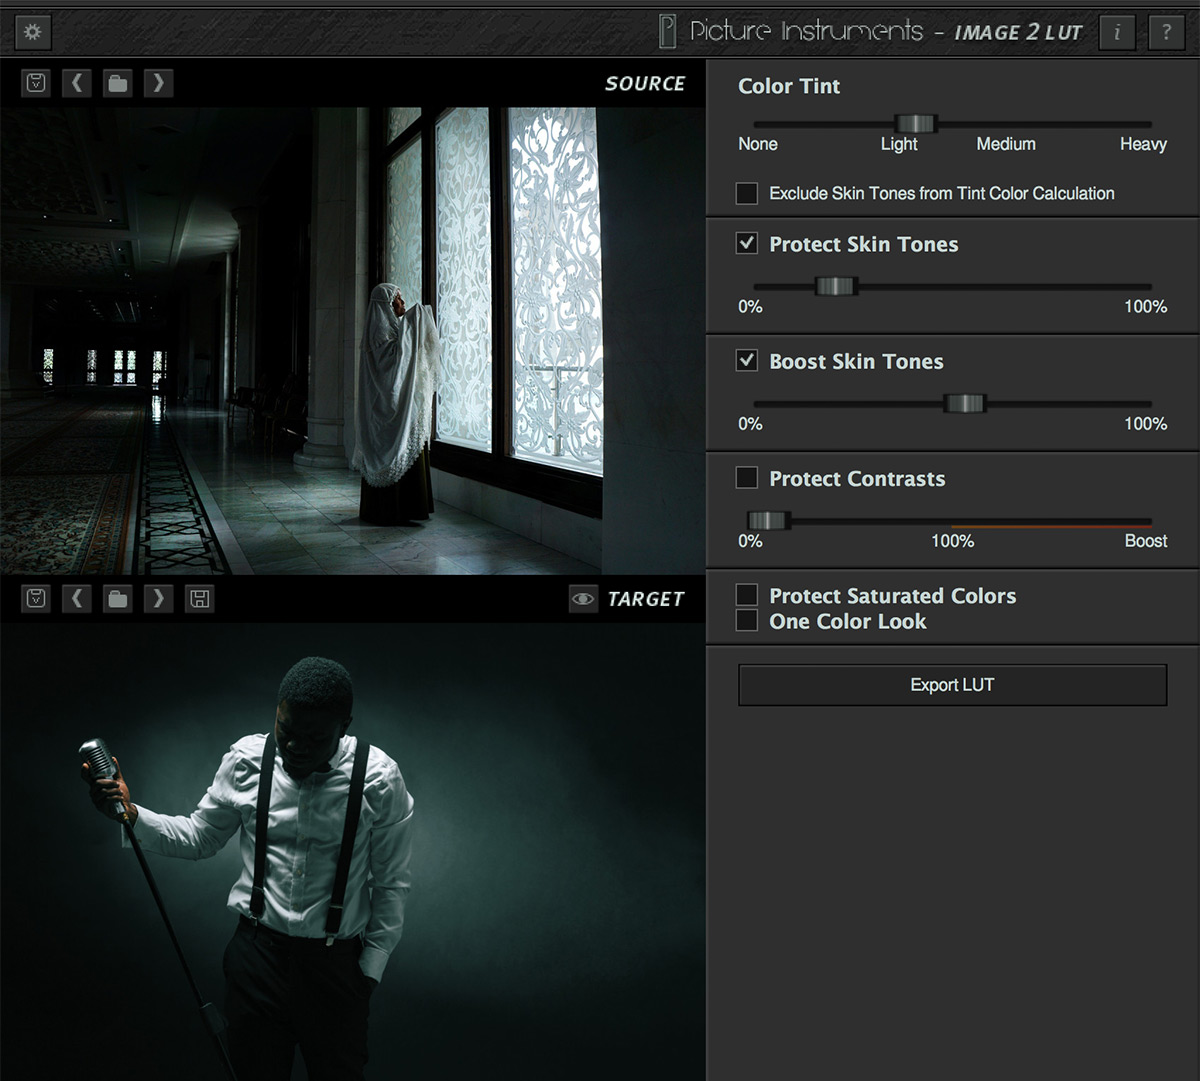Open a target image via the folder icon
This screenshot has height=1081, width=1200.
point(117,598)
